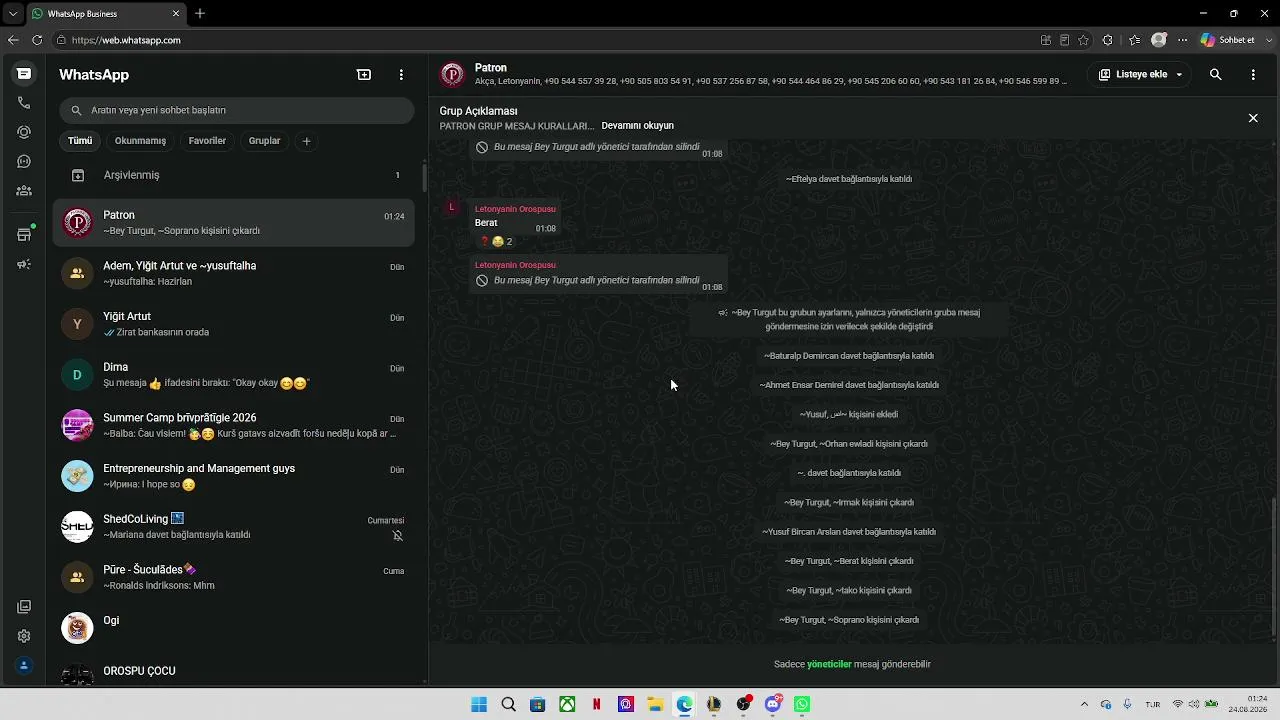The height and width of the screenshot is (720, 1280).
Task: Open the browser settings and more menu
Action: pyautogui.click(x=1183, y=40)
